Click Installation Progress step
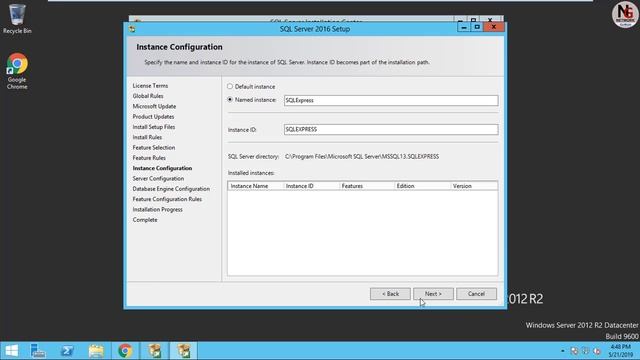 pyautogui.click(x=157, y=209)
